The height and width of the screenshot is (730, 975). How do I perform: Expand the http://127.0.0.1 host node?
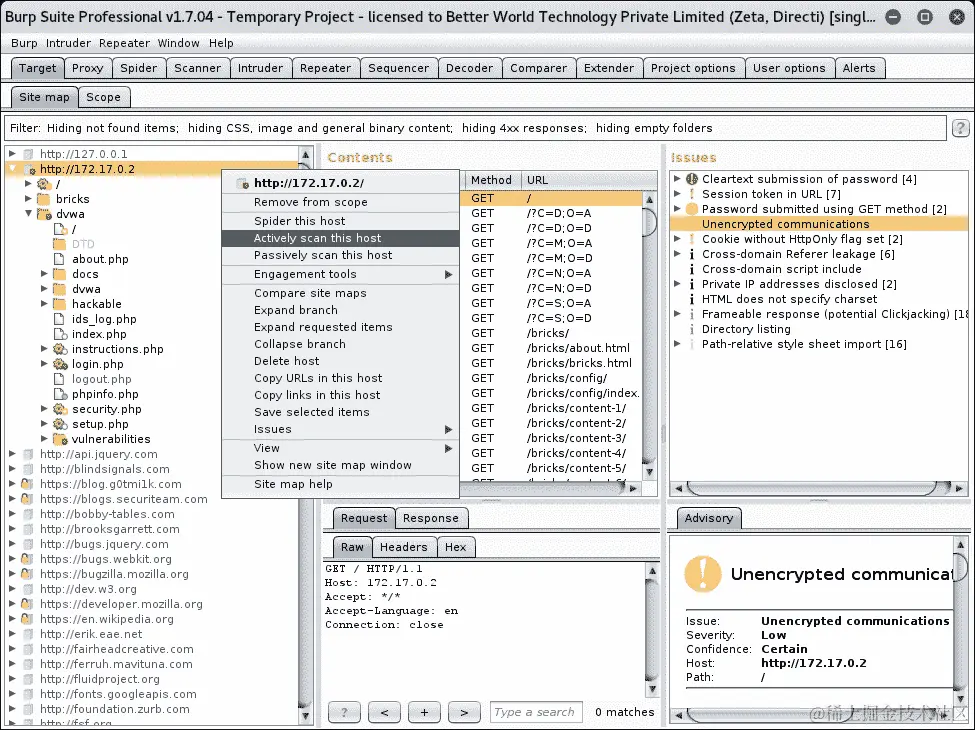(x=12, y=154)
